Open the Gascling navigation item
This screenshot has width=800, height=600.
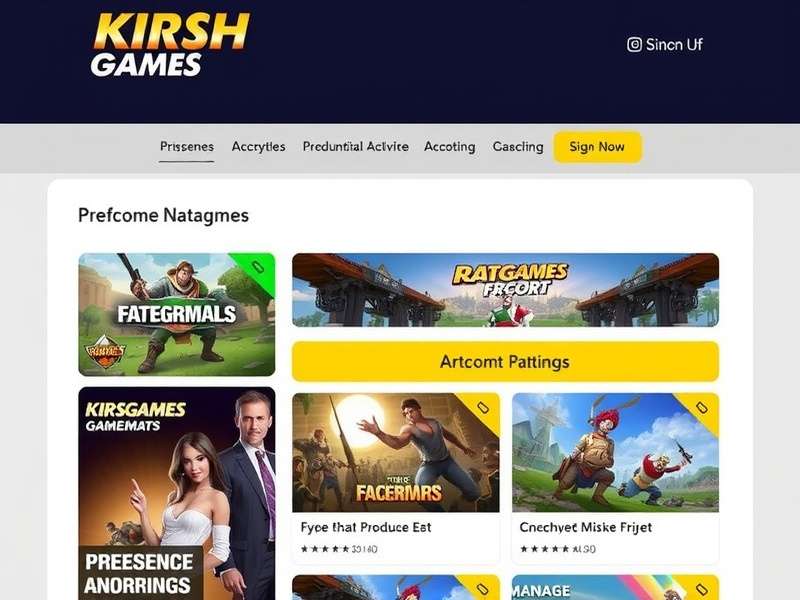[518, 146]
